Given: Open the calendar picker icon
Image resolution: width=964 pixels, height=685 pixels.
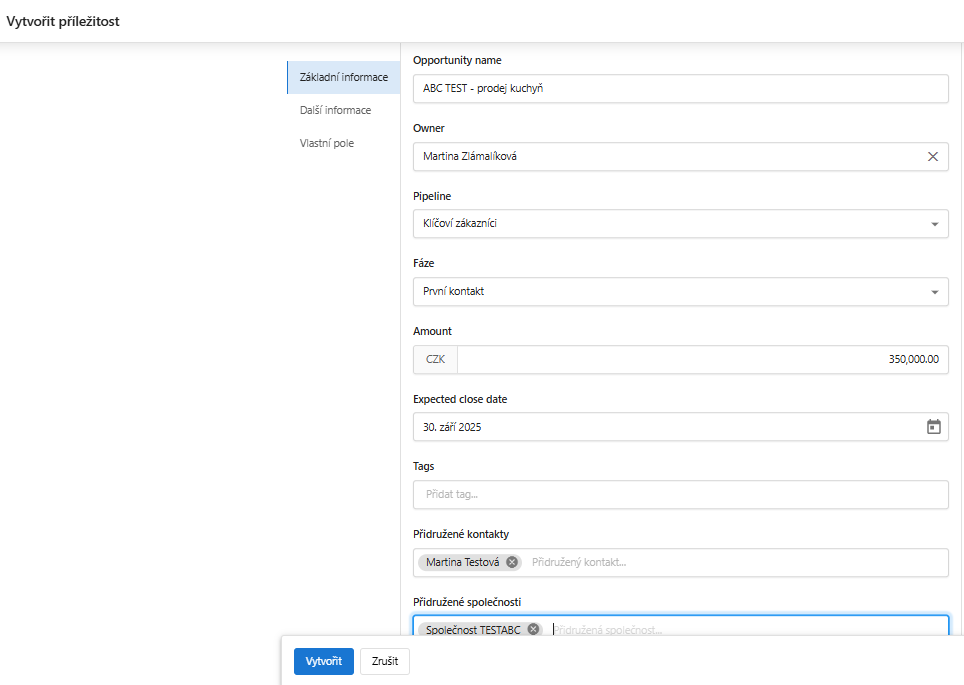Looking at the screenshot, I should [933, 427].
